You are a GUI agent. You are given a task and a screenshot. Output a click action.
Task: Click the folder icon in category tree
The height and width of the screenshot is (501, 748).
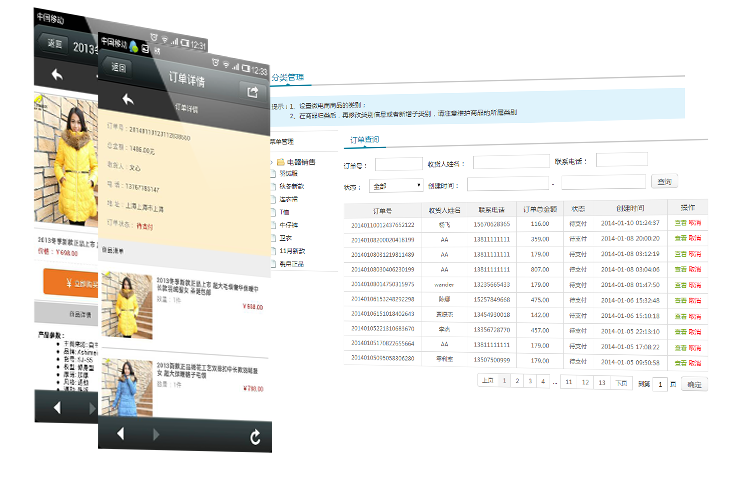click(x=280, y=161)
